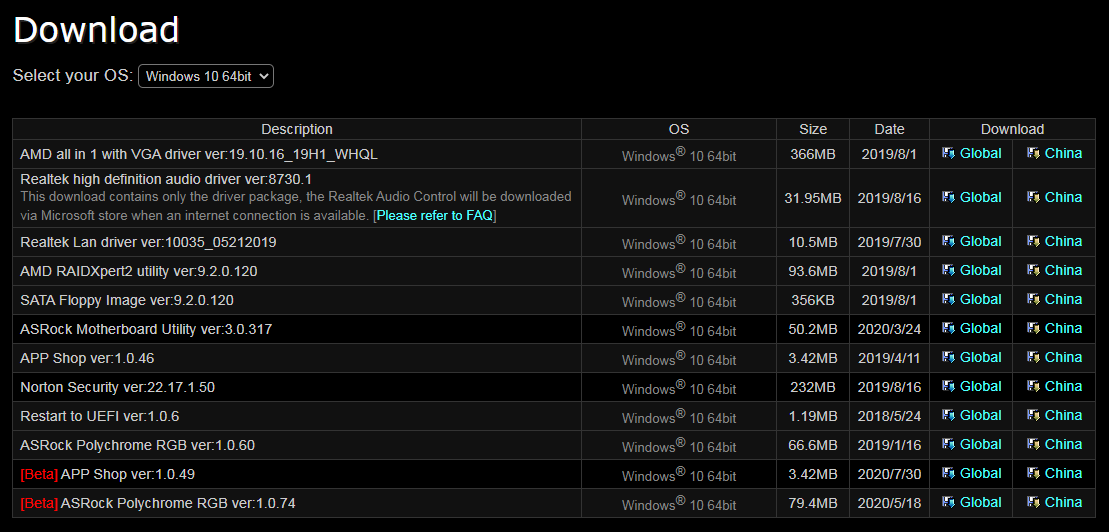Download AMD all in 1 driver from China
This screenshot has width=1109, height=532.
tap(1063, 153)
